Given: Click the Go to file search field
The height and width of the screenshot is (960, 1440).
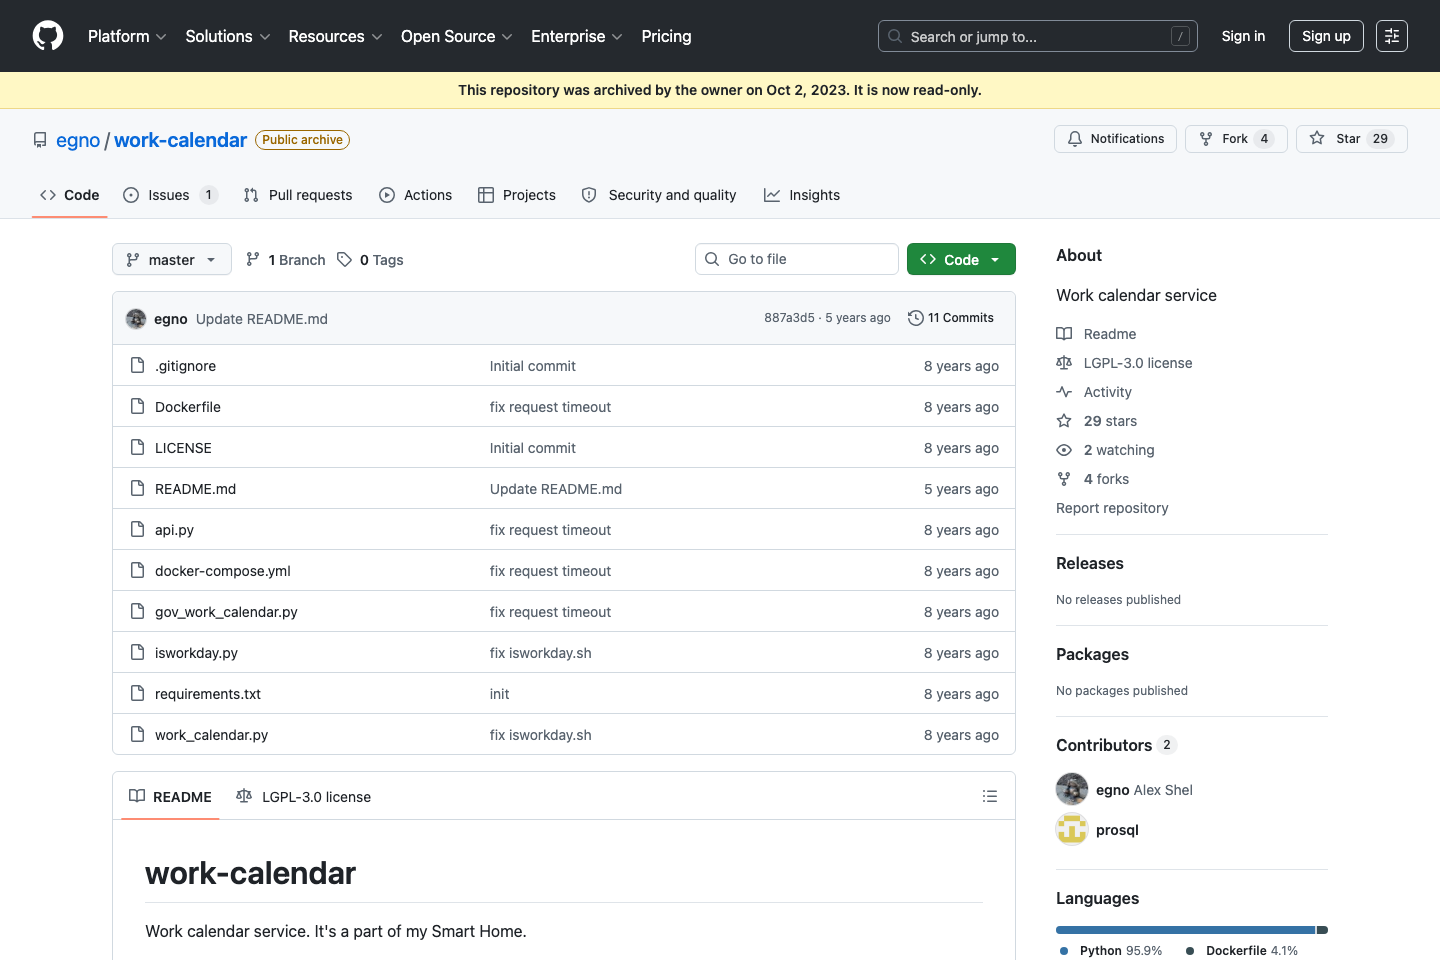Looking at the screenshot, I should pyautogui.click(x=797, y=258).
